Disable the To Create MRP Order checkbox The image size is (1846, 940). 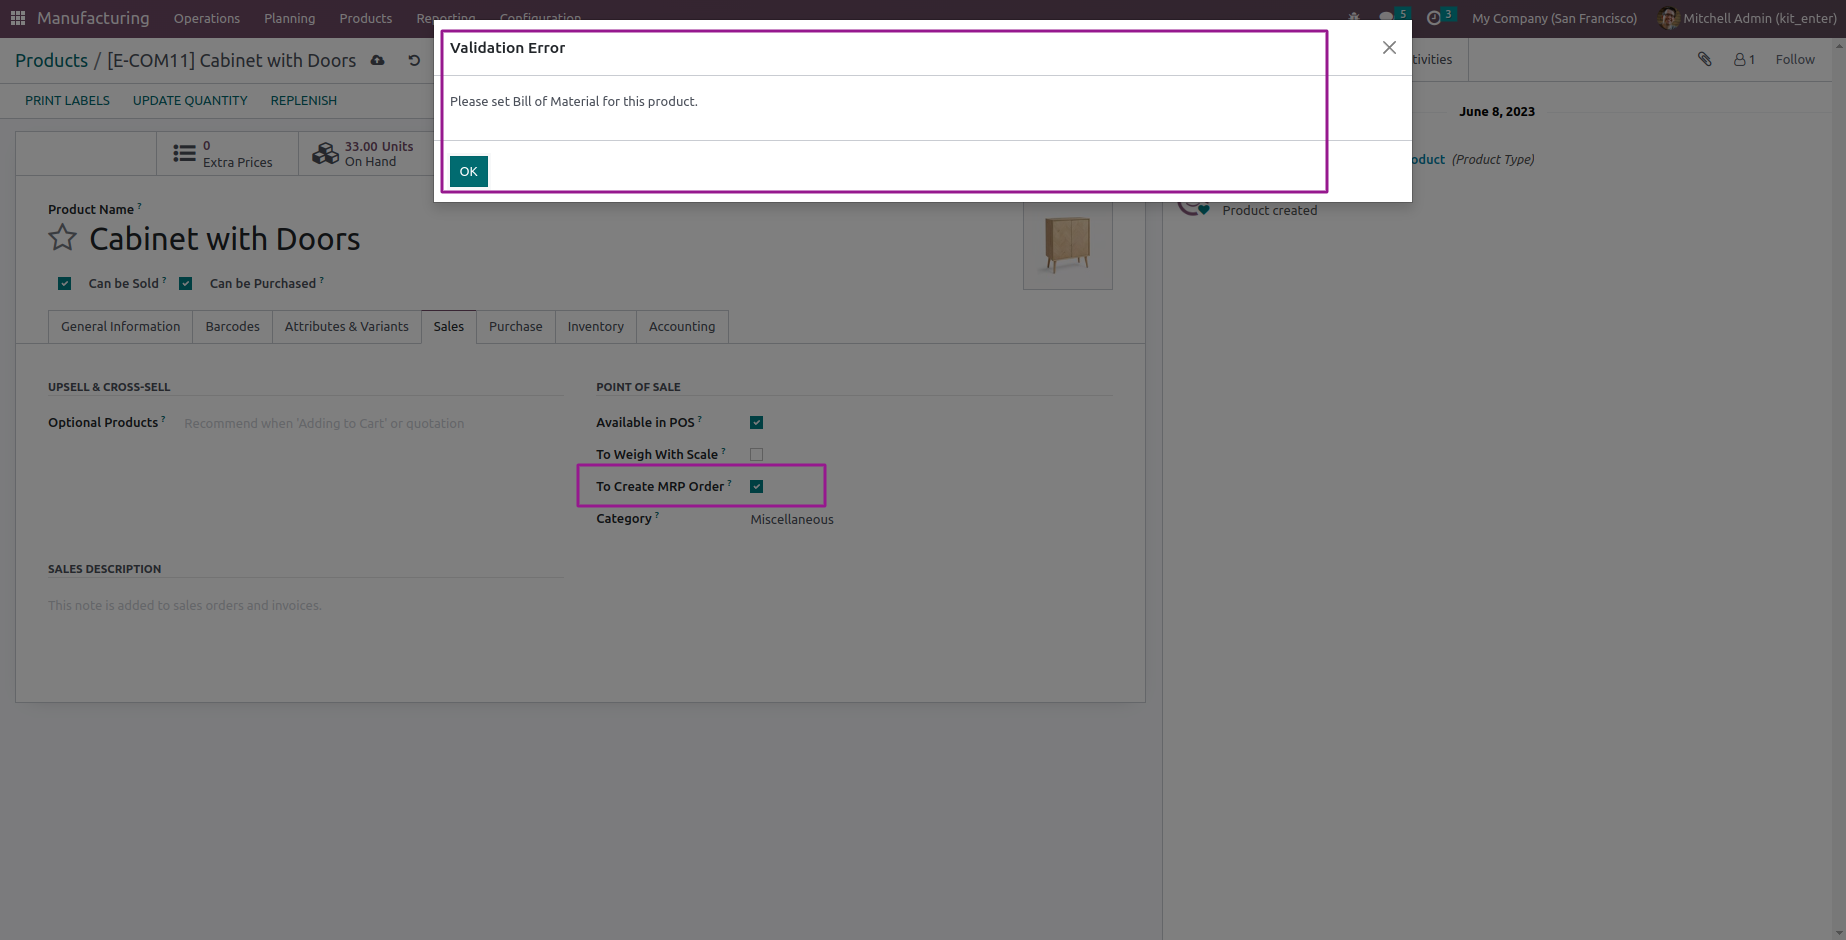coord(756,486)
